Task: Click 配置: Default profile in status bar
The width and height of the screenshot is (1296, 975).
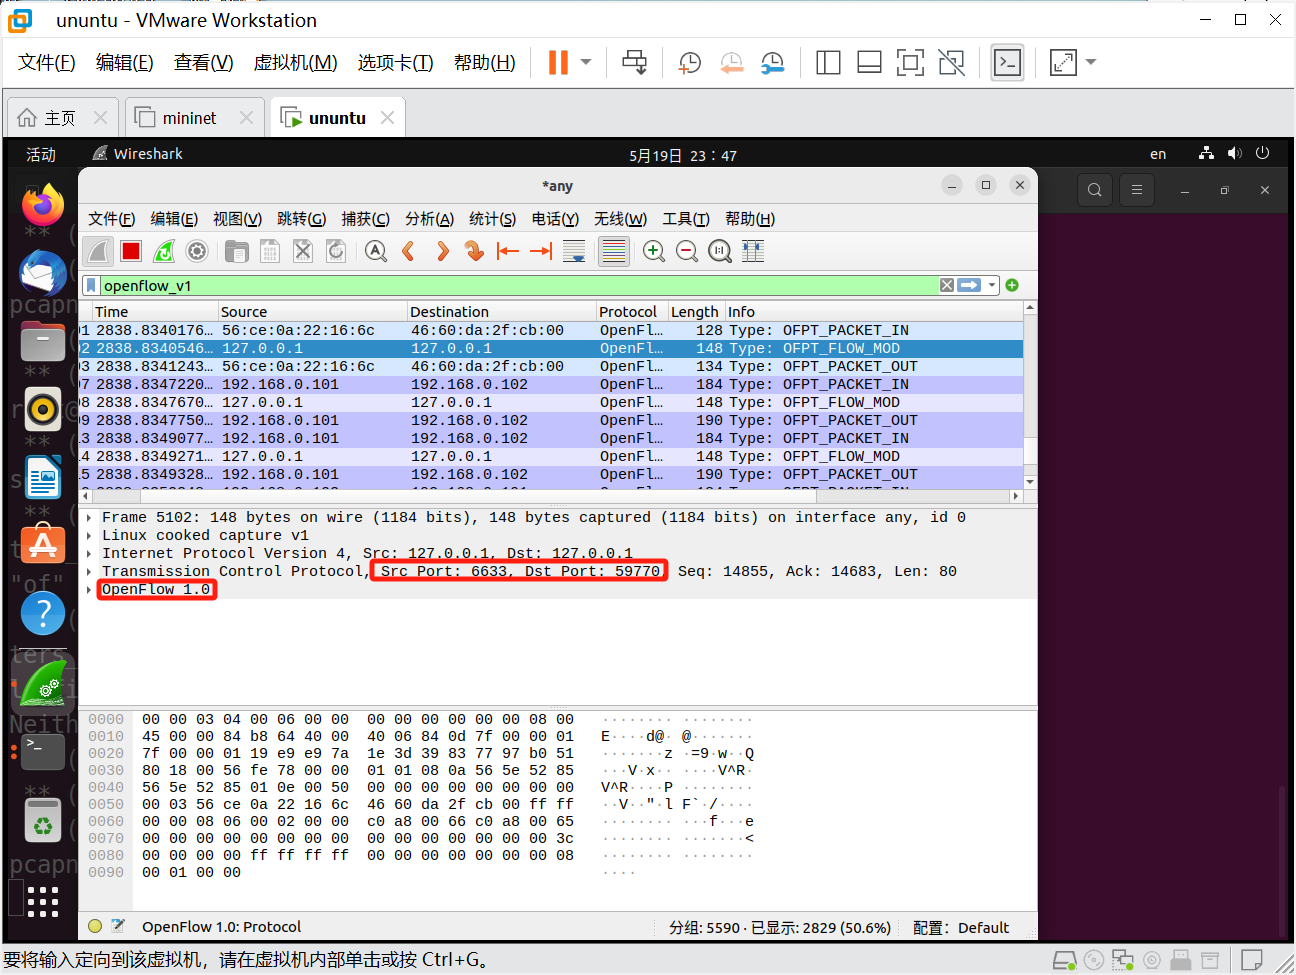Action: (961, 927)
